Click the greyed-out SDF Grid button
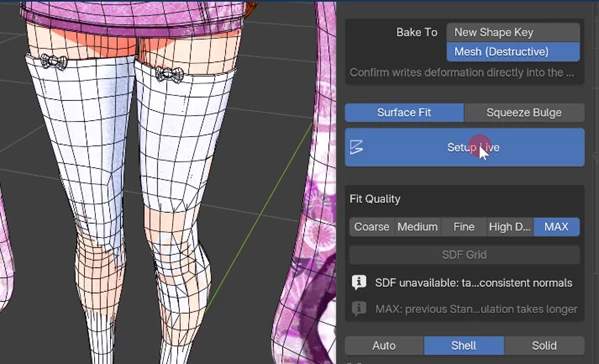 tap(465, 255)
